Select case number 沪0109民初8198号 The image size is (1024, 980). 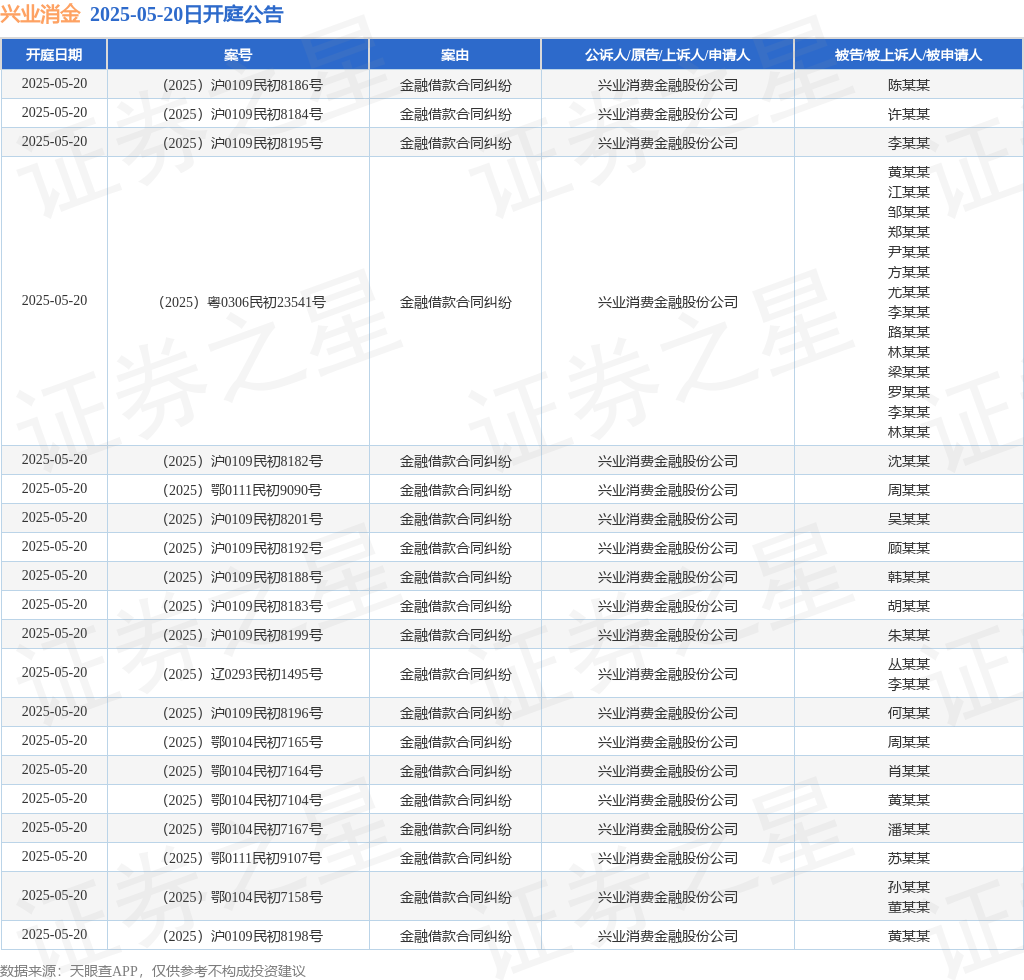pos(242,936)
